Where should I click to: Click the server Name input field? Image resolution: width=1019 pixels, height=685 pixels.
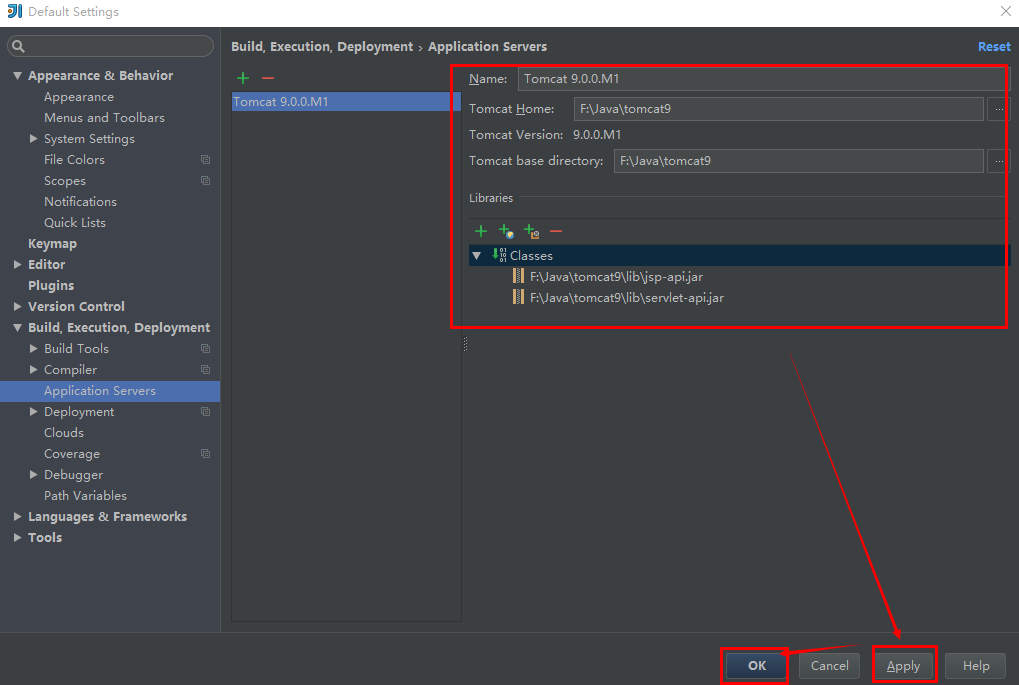pos(764,79)
